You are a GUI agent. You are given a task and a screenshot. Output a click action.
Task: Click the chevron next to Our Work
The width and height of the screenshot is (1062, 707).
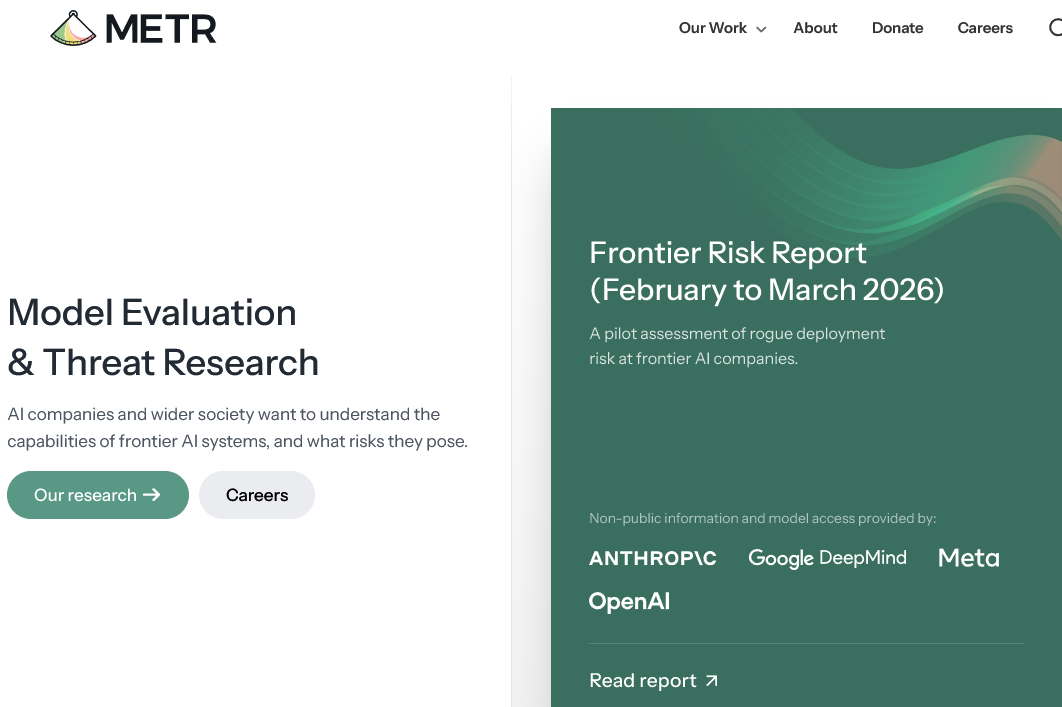tap(761, 29)
